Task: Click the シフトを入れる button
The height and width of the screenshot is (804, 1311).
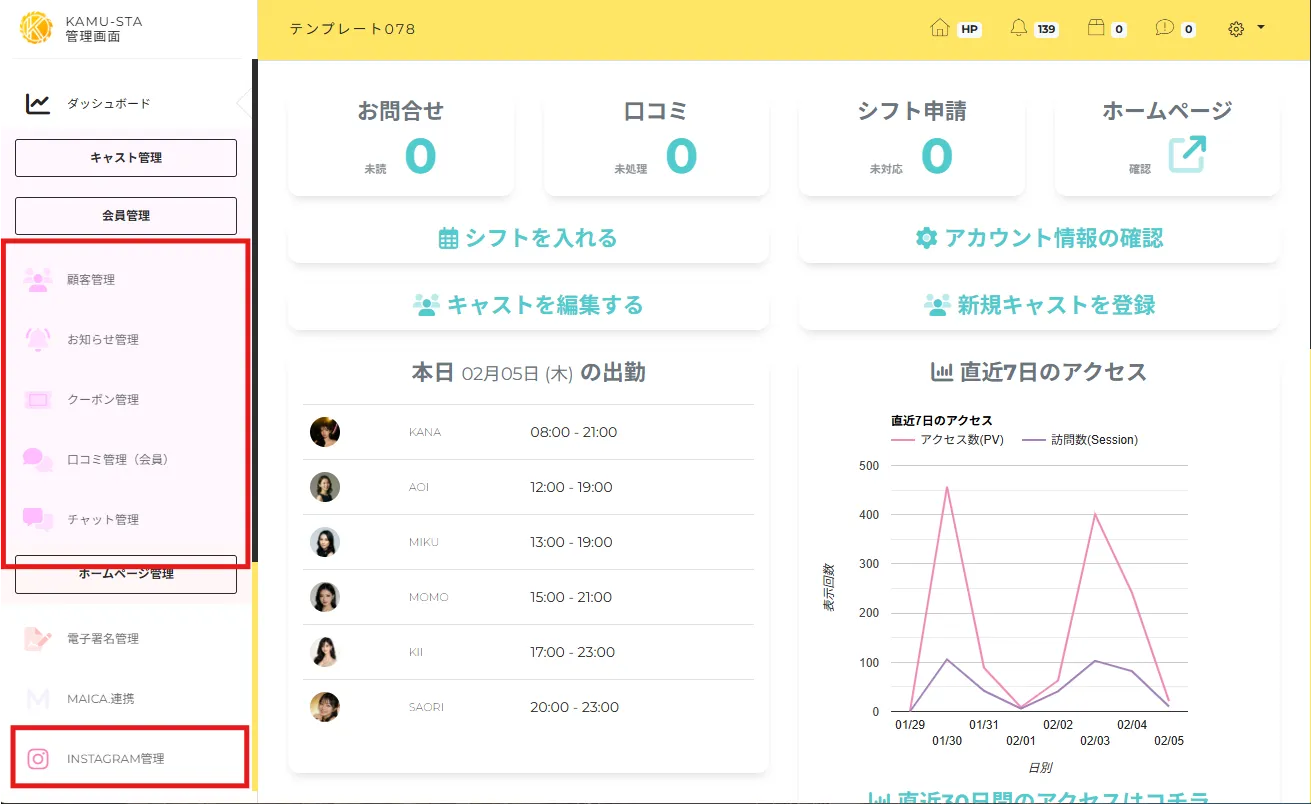Action: (528, 239)
